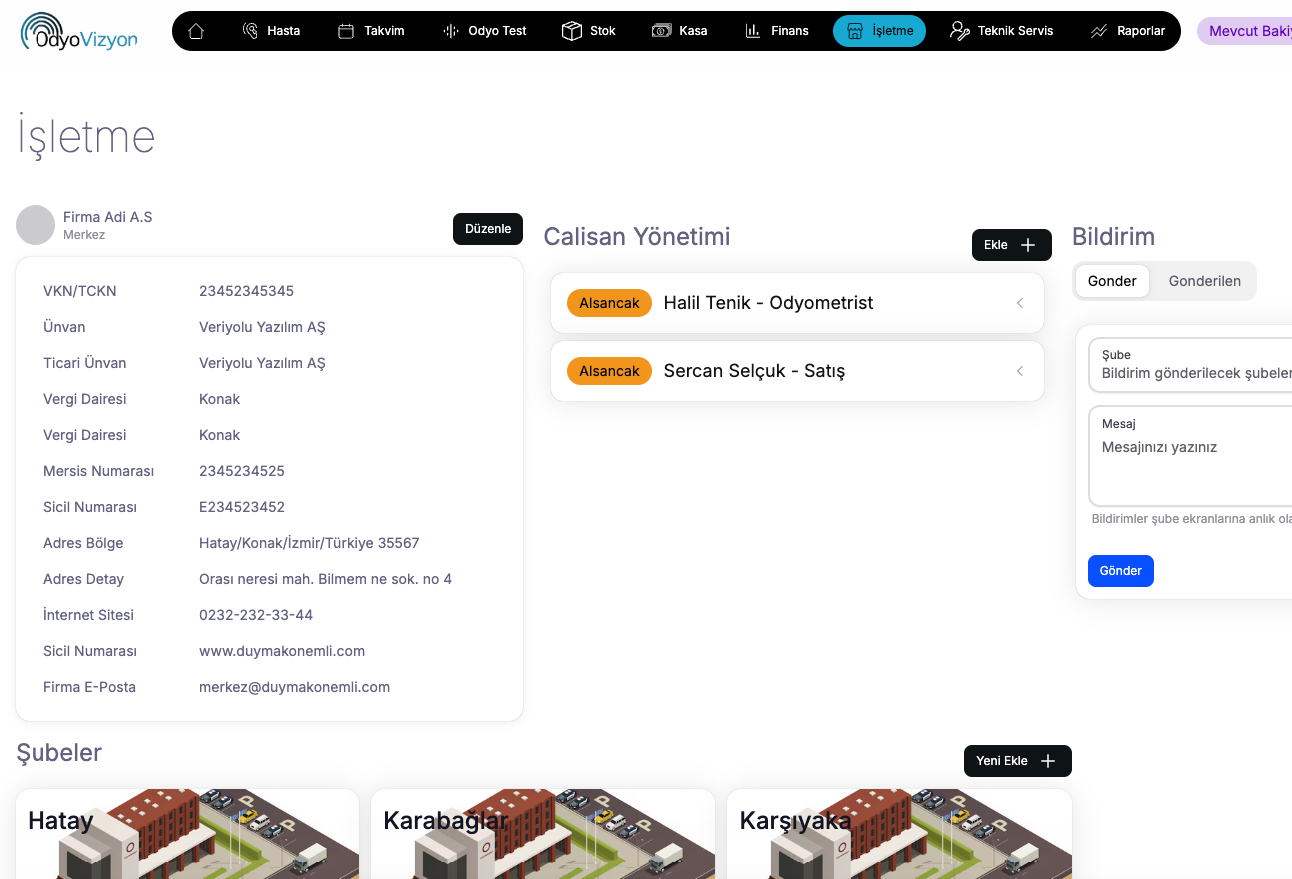Image resolution: width=1292 pixels, height=879 pixels.
Task: Expand Sercan Selçuk employee row chevron
Action: tap(1020, 371)
